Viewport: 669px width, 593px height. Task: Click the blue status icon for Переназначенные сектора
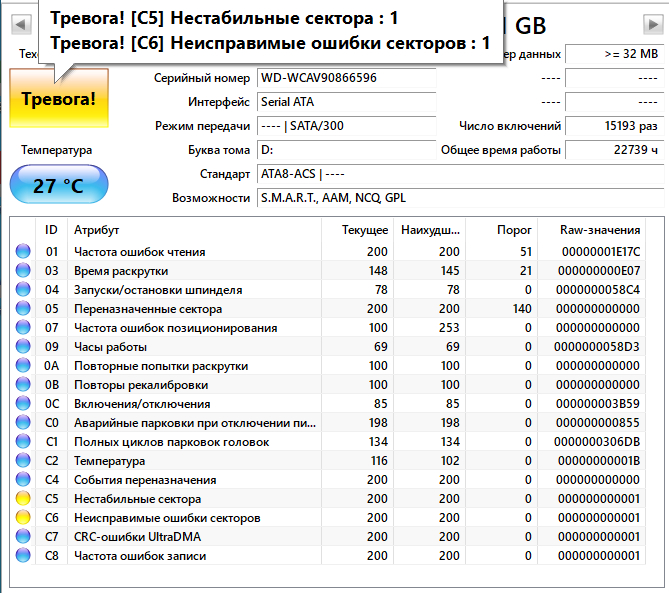[x=23, y=309]
